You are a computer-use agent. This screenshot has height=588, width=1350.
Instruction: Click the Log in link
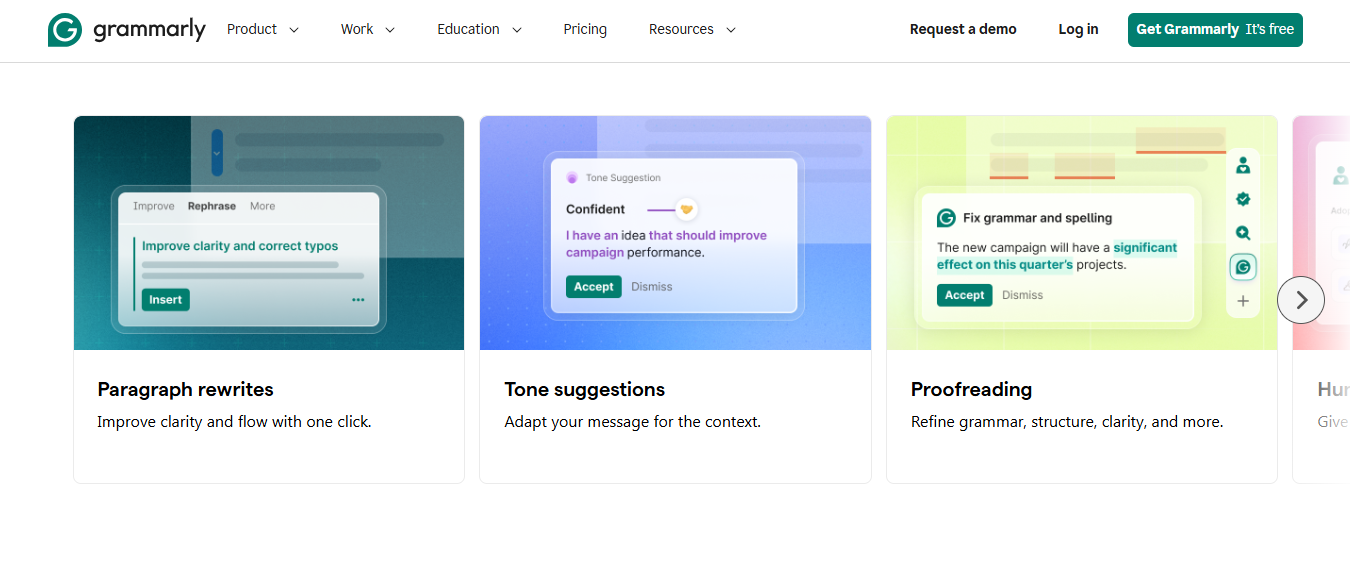[x=1078, y=29]
